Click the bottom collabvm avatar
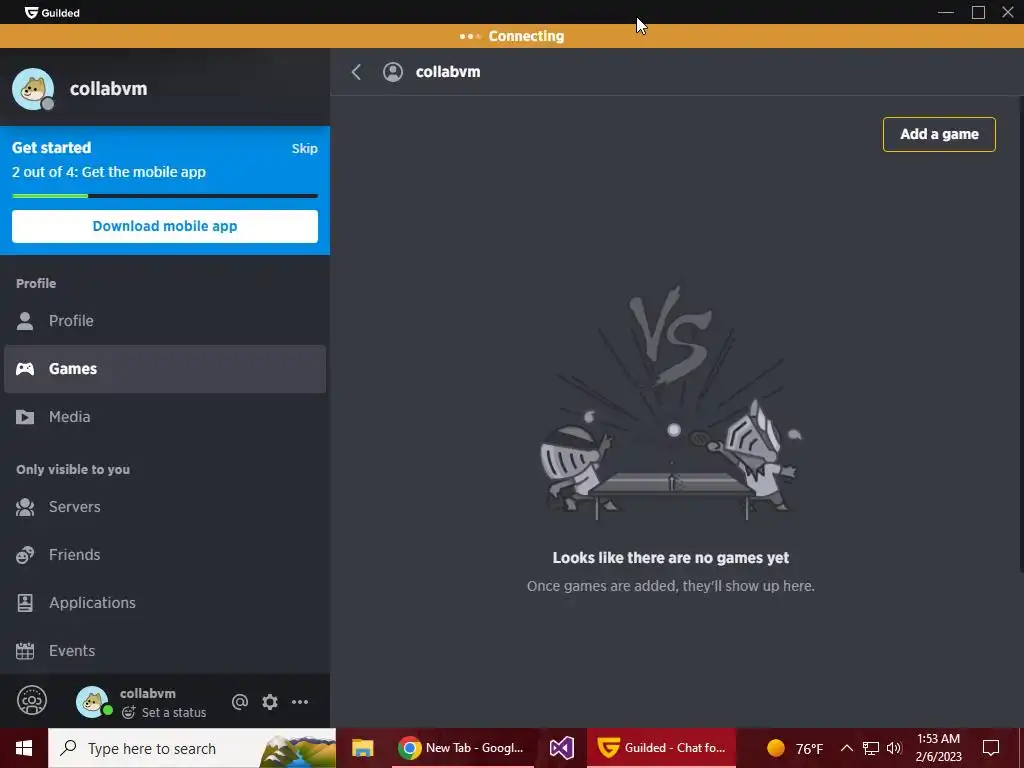Image resolution: width=1024 pixels, height=768 pixels. 92,702
